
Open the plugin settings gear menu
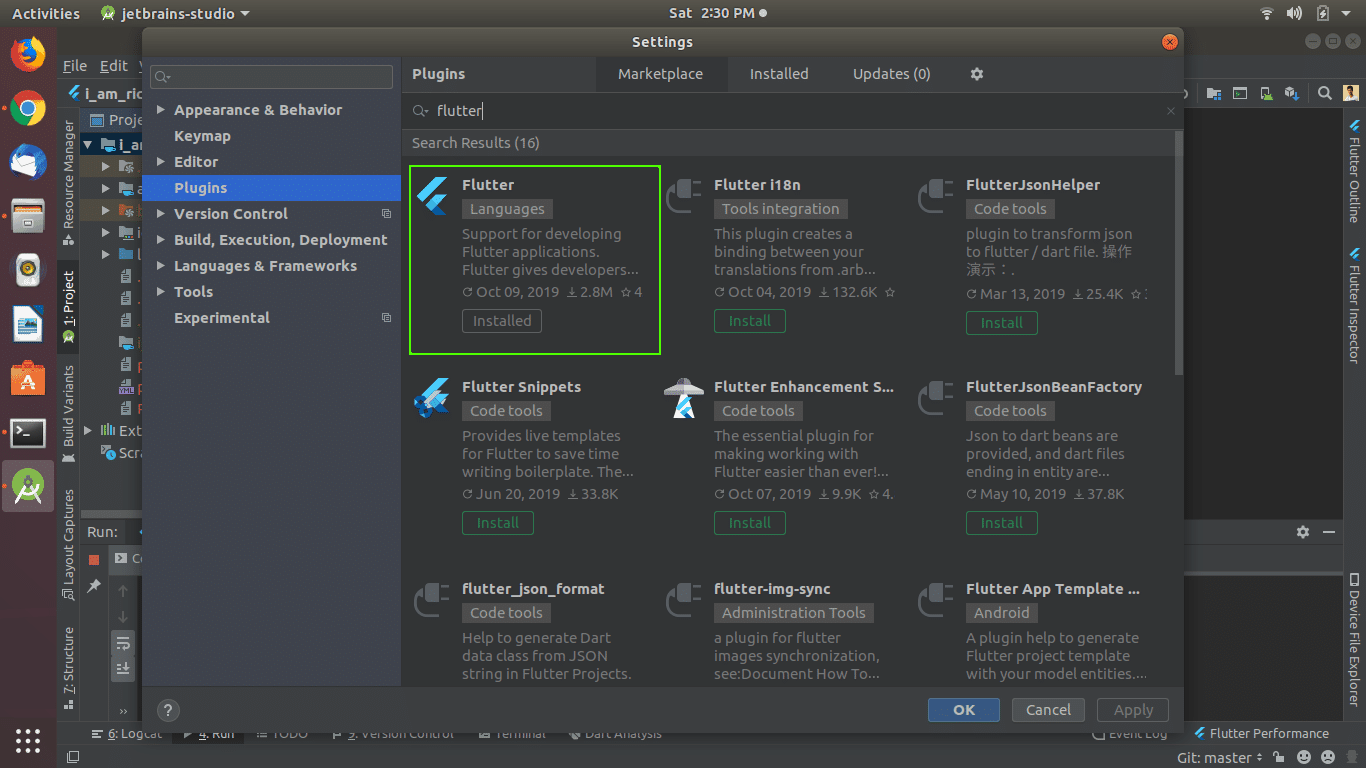click(x=976, y=74)
